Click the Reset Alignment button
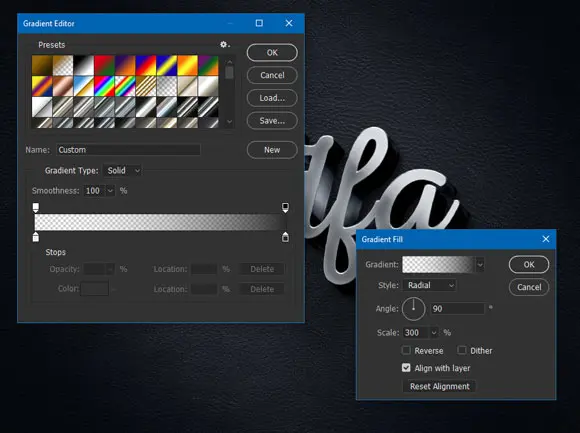This screenshot has height=433, width=580. click(x=439, y=386)
